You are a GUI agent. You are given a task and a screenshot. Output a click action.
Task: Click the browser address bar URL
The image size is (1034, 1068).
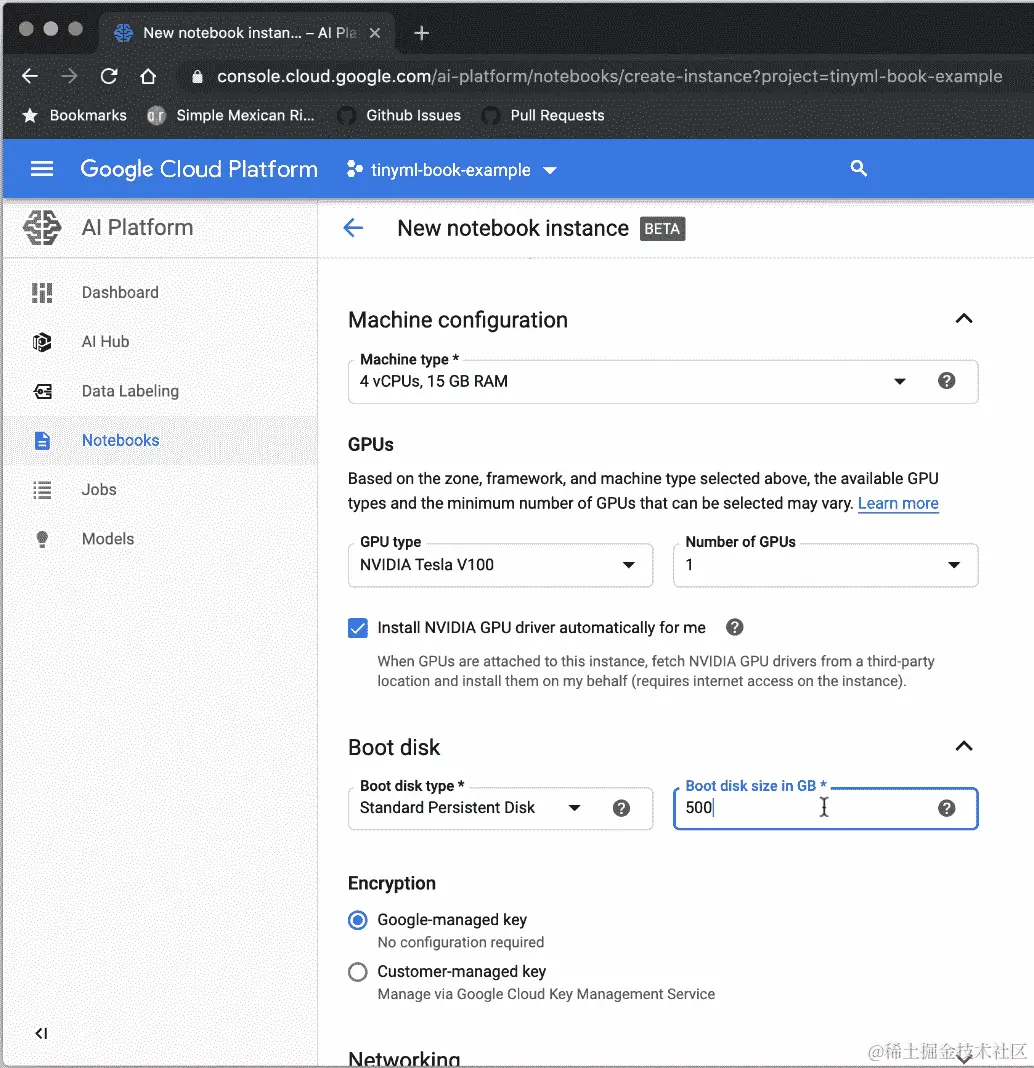click(610, 76)
